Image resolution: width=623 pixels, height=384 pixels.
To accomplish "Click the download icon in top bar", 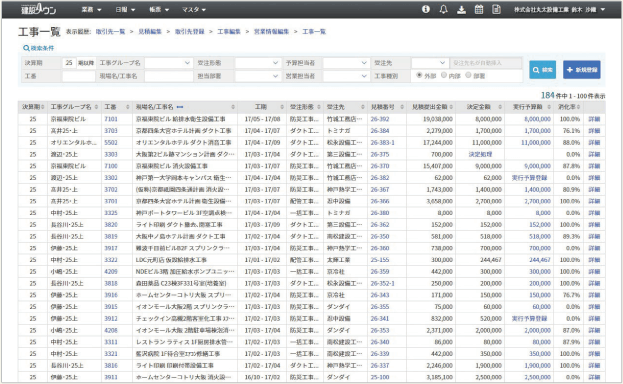I will point(461,10).
